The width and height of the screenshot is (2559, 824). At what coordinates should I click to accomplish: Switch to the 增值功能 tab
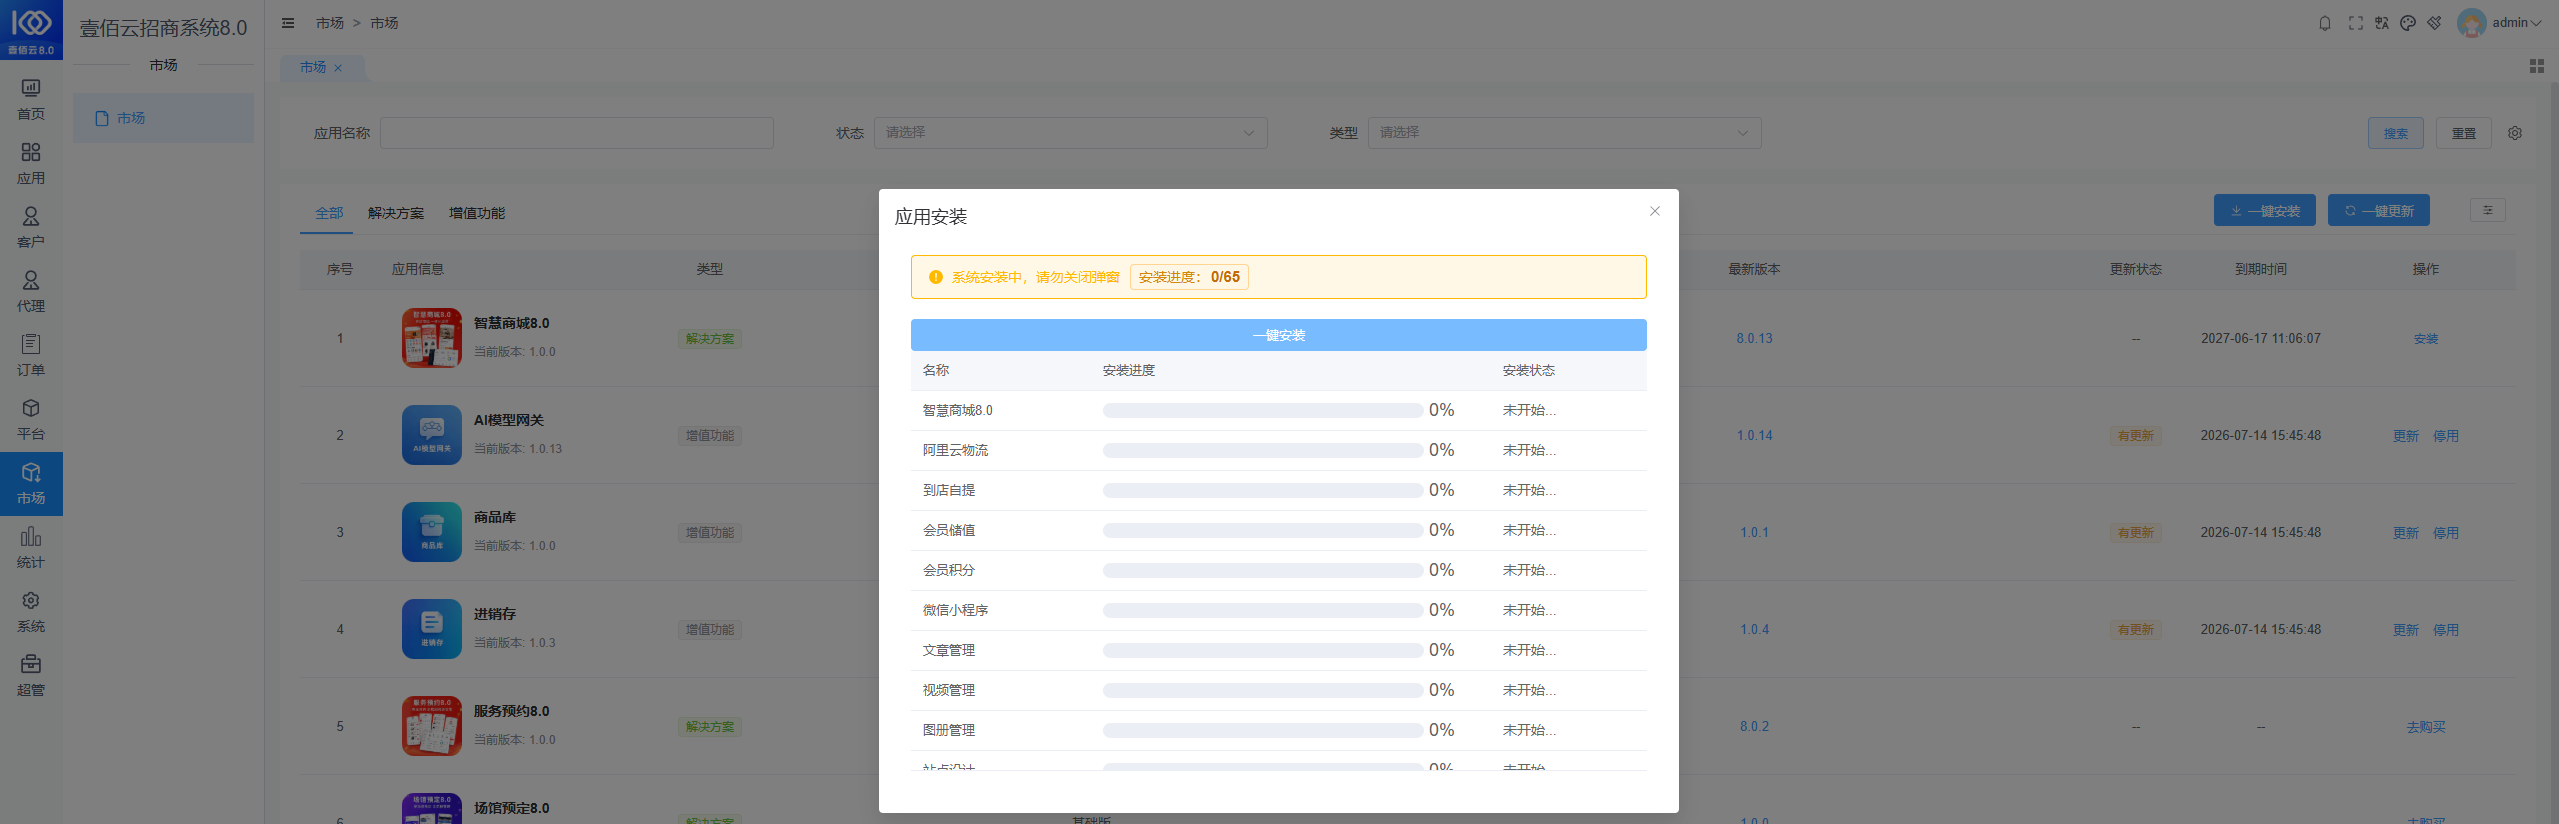[477, 213]
